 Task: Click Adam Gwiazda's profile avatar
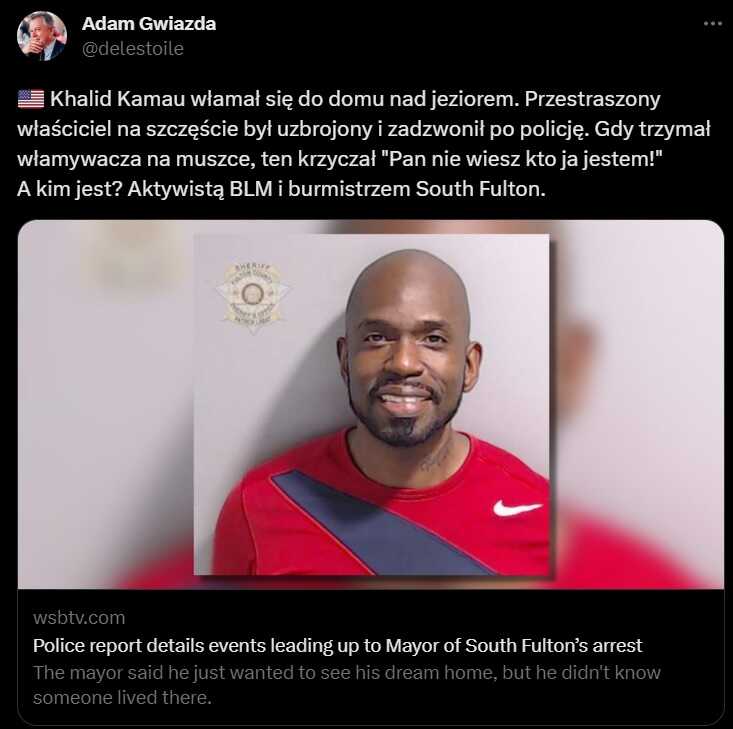point(42,36)
